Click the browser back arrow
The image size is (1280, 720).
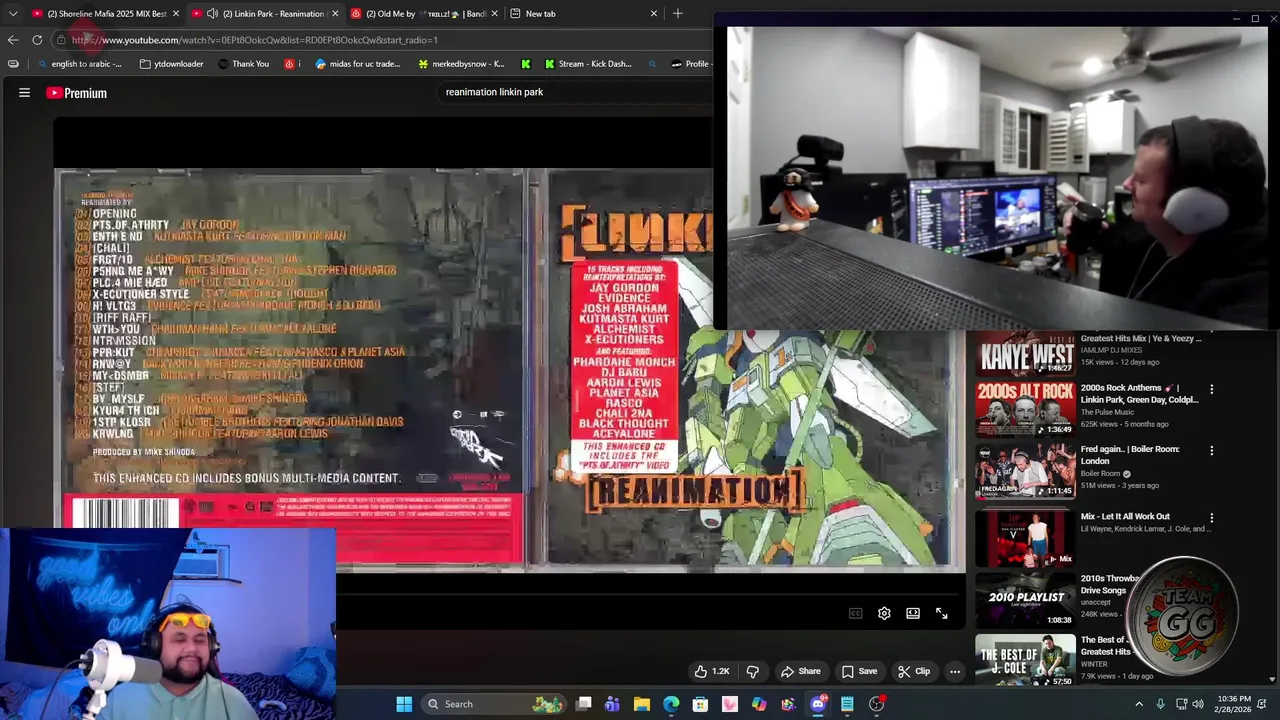pos(13,40)
